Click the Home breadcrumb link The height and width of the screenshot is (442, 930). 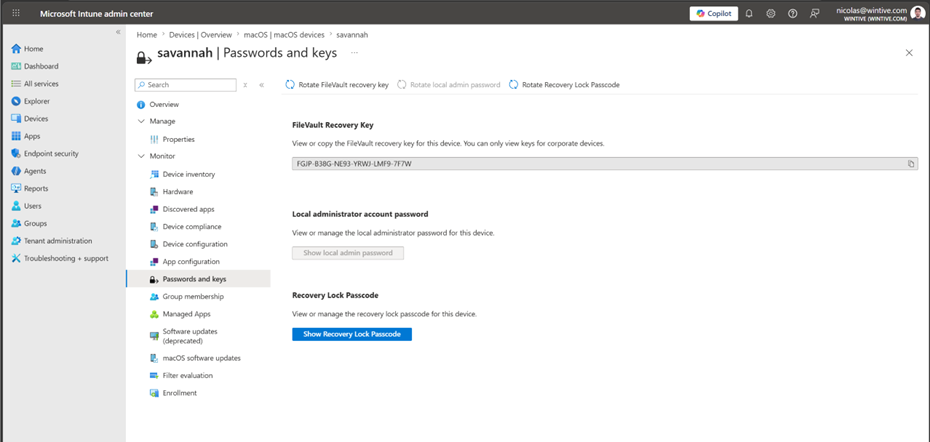coord(146,35)
